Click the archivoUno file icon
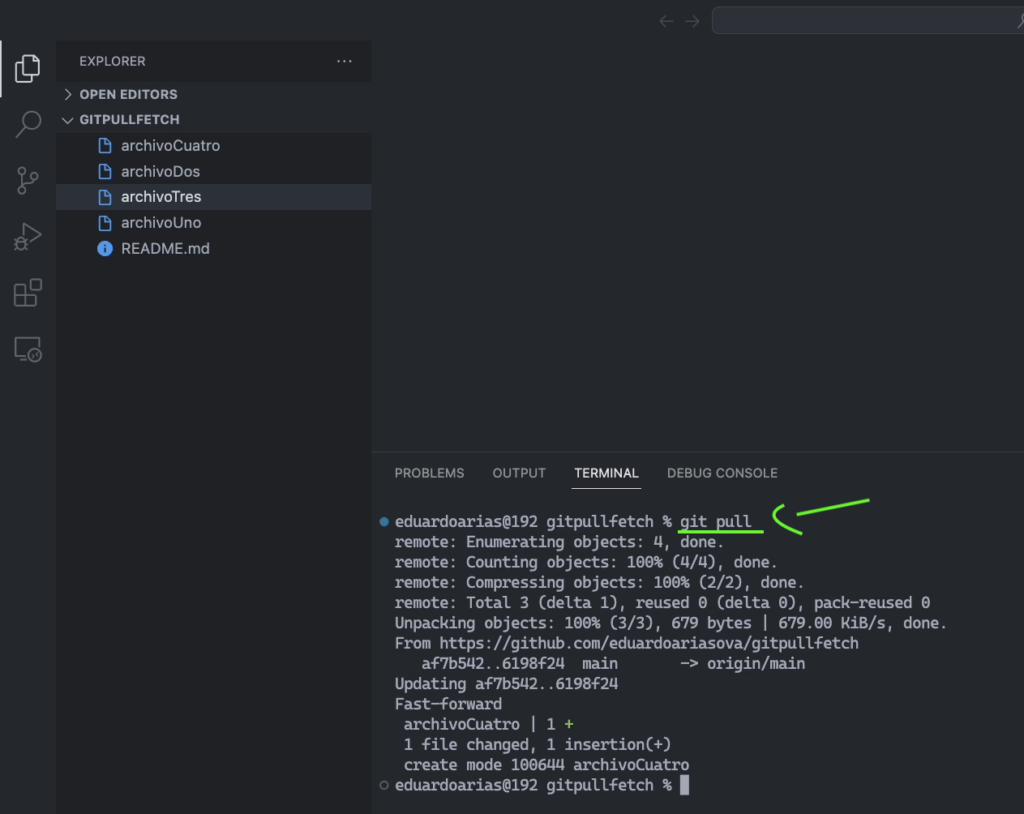The image size is (1024, 814). point(104,223)
